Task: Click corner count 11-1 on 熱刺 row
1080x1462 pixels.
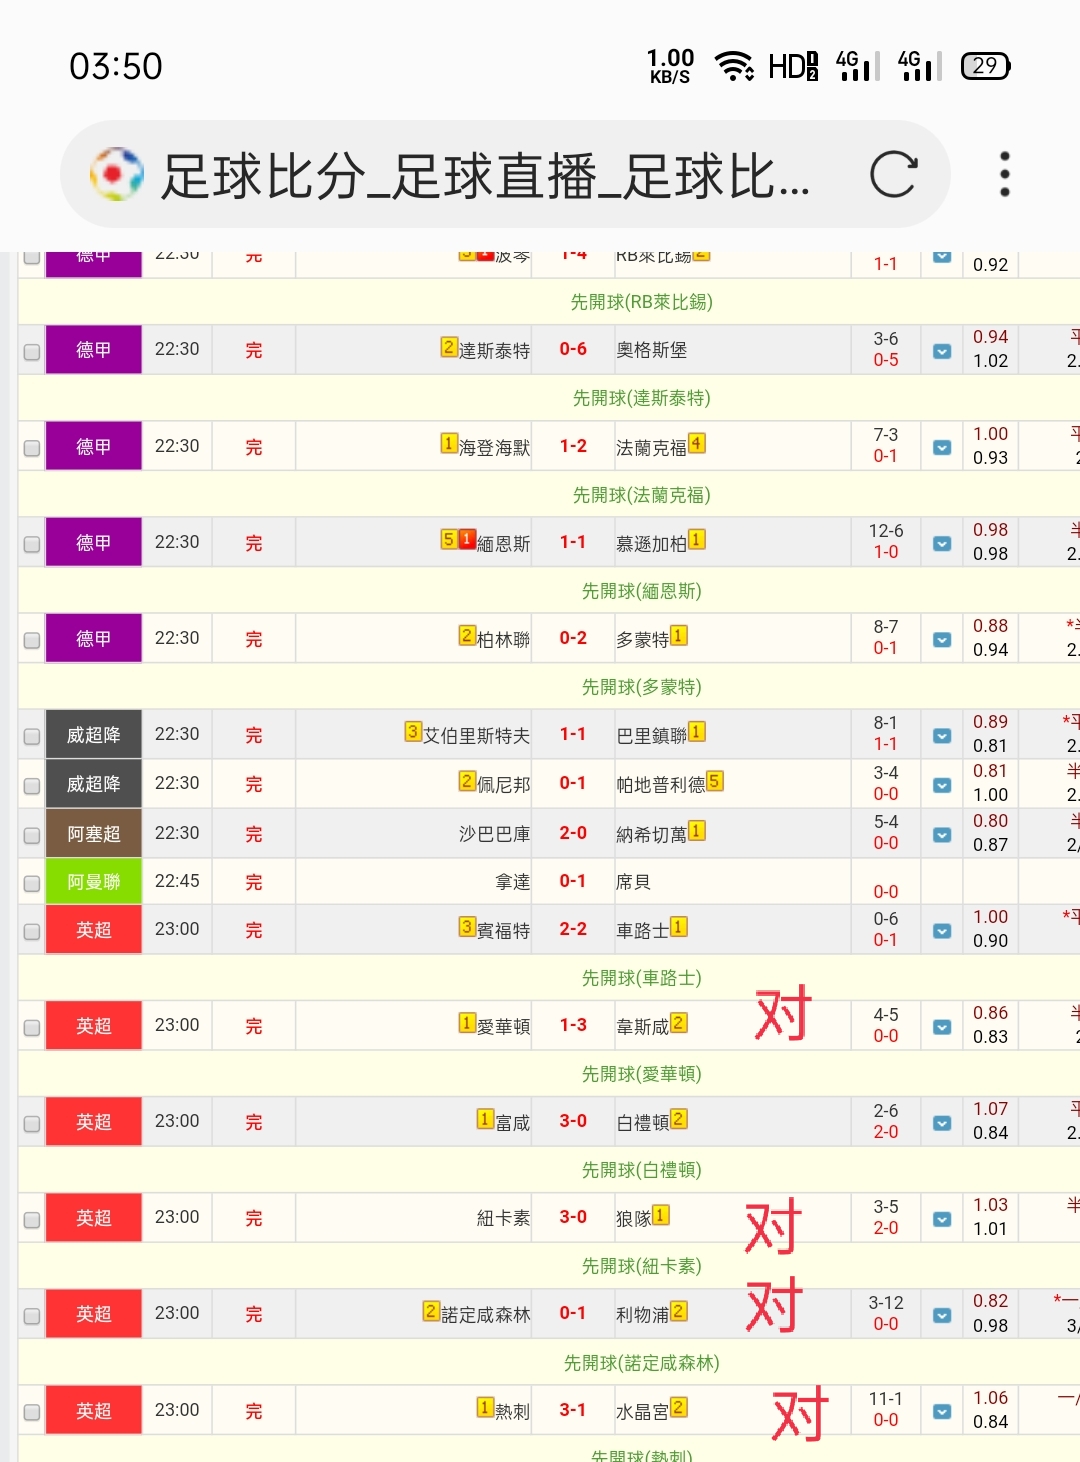Action: click(886, 1399)
